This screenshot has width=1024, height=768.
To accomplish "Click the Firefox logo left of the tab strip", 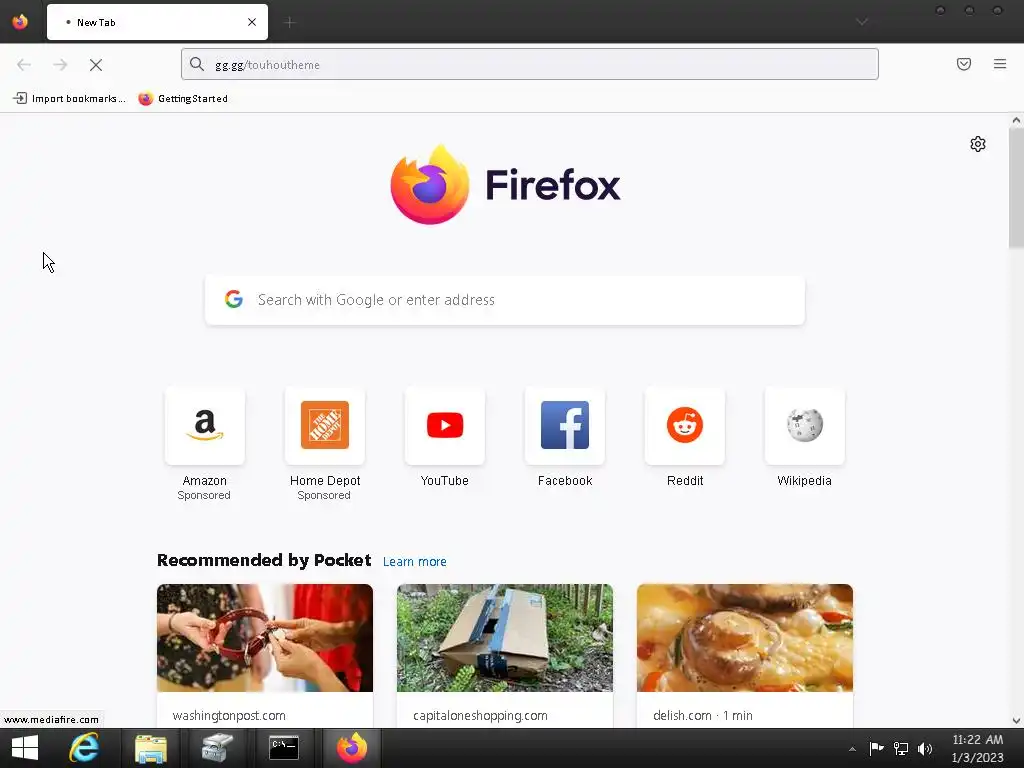I will point(20,22).
